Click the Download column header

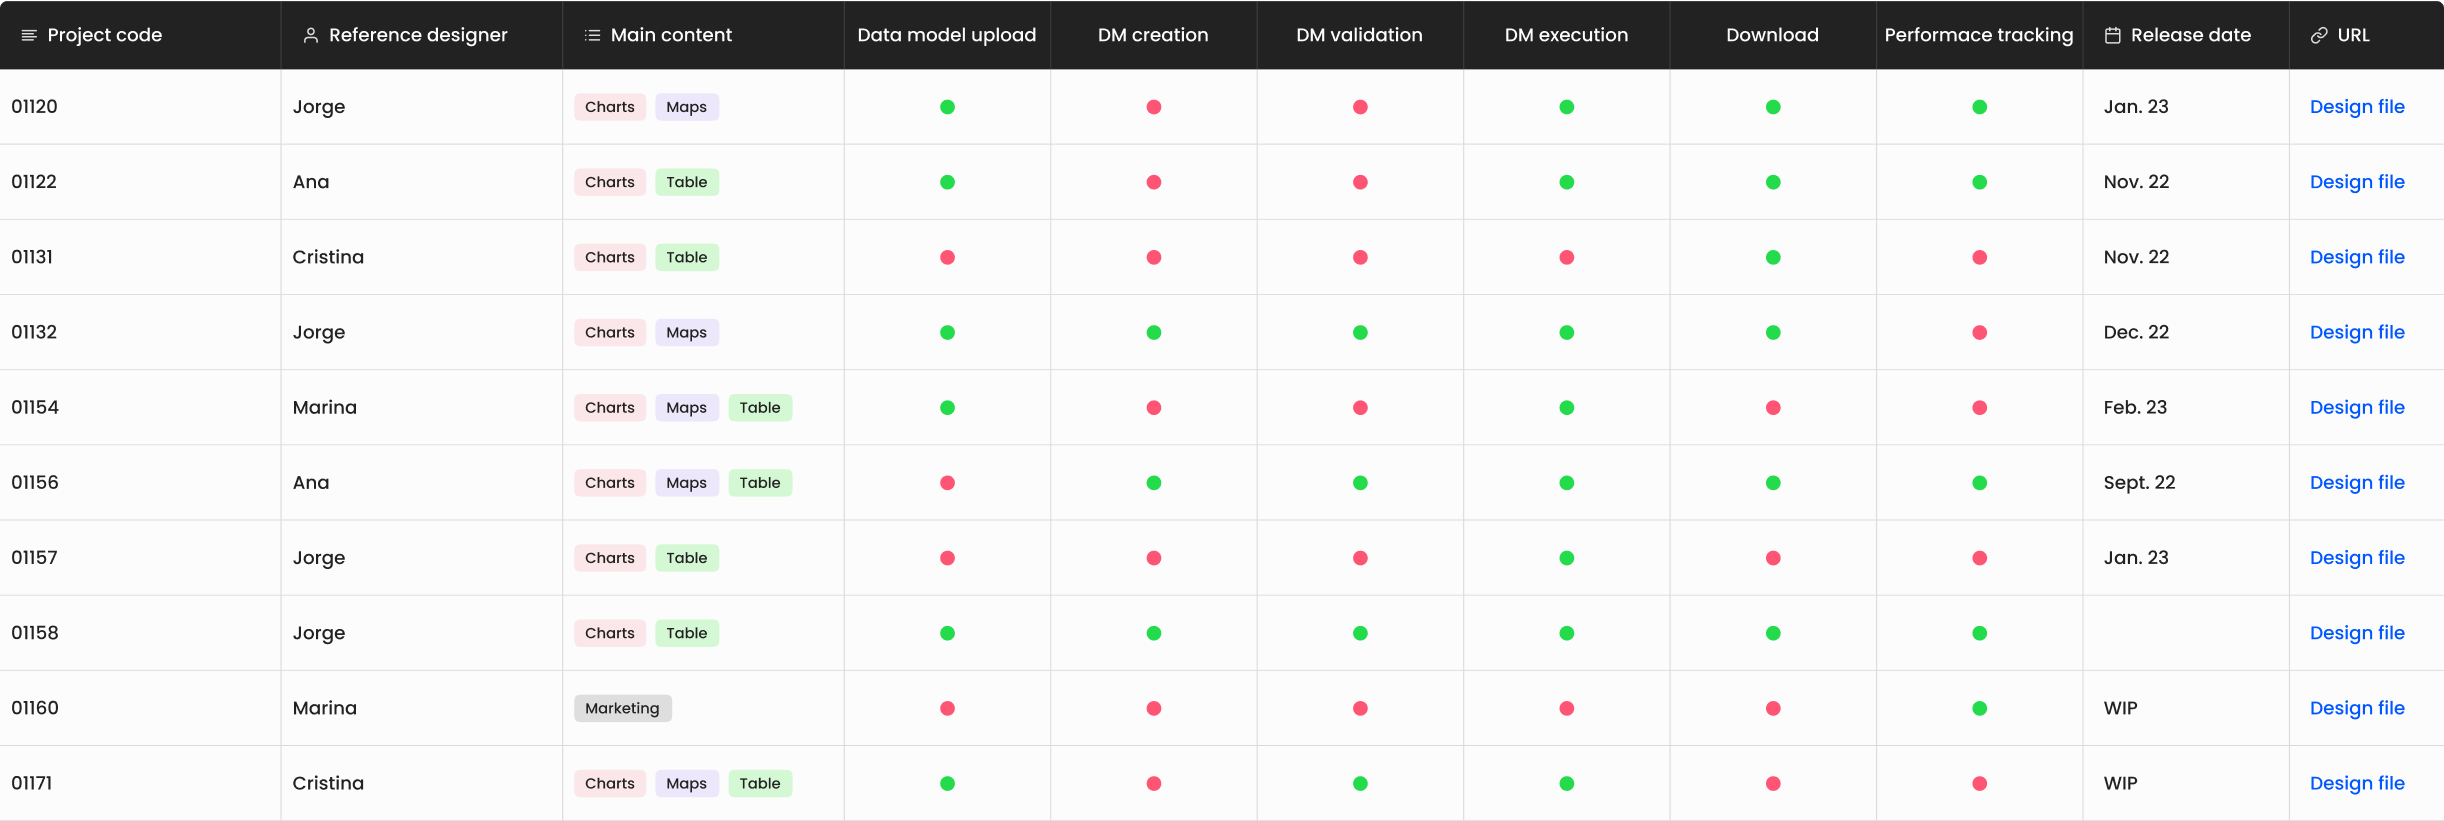(1772, 35)
